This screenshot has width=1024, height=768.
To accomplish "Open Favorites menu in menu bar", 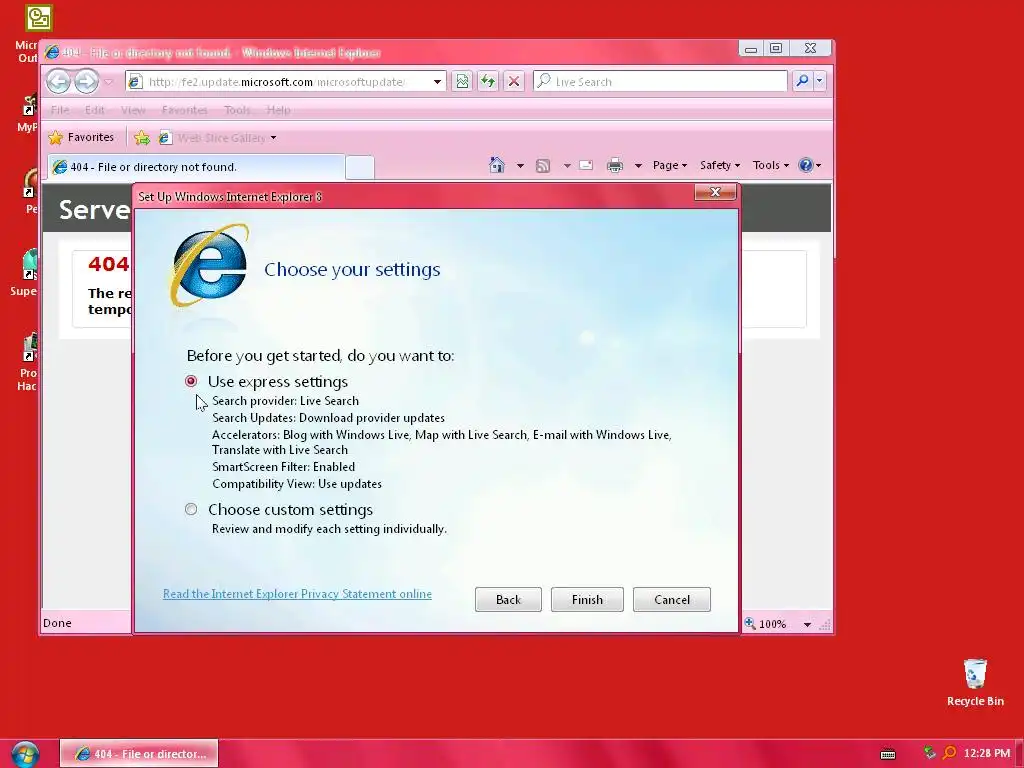I will 185,110.
